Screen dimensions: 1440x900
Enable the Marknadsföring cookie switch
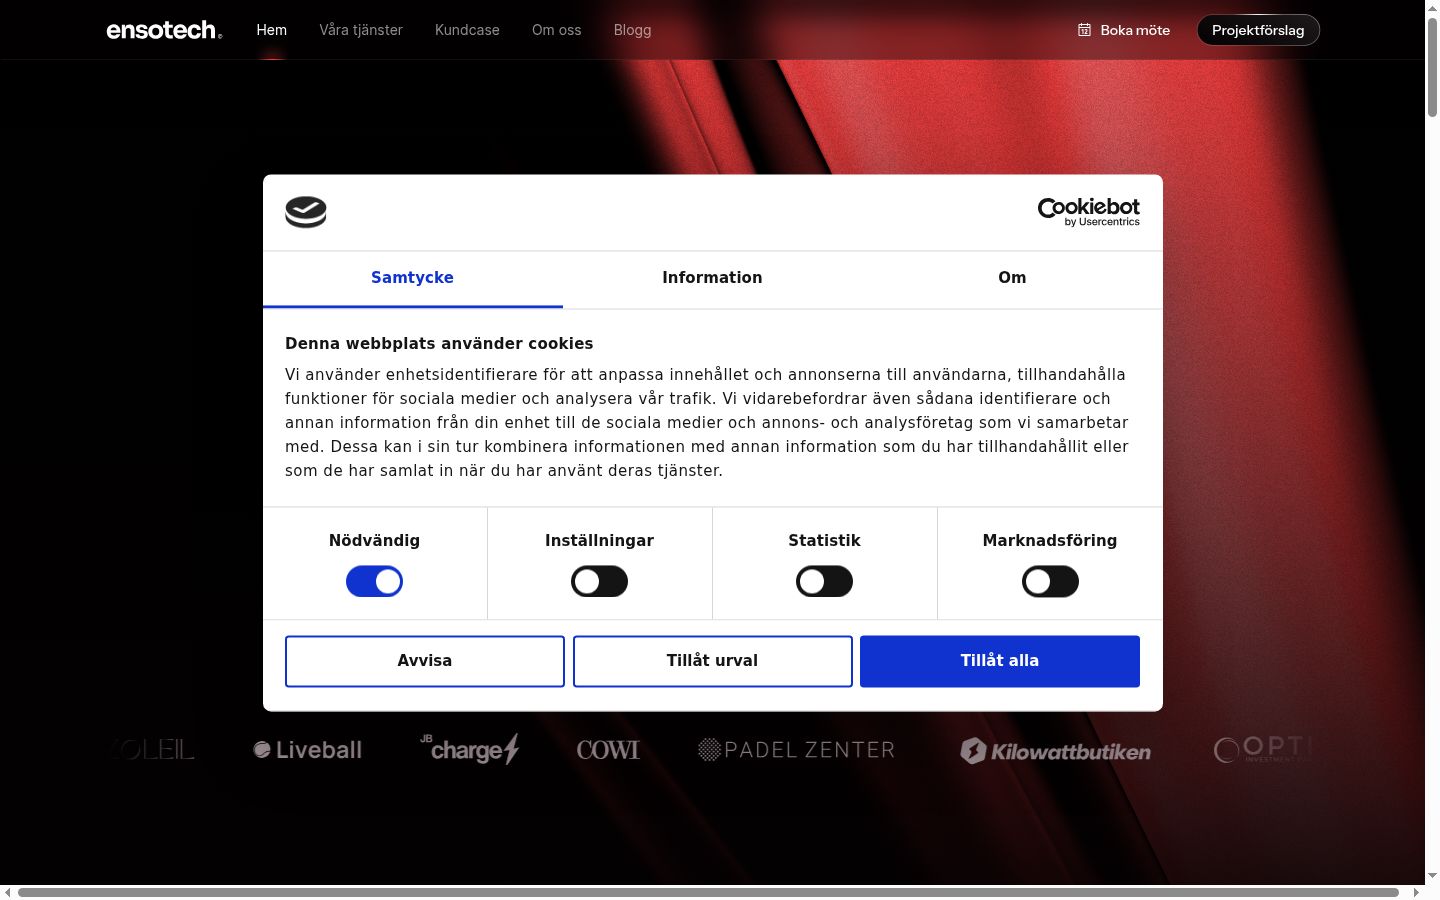1050,581
